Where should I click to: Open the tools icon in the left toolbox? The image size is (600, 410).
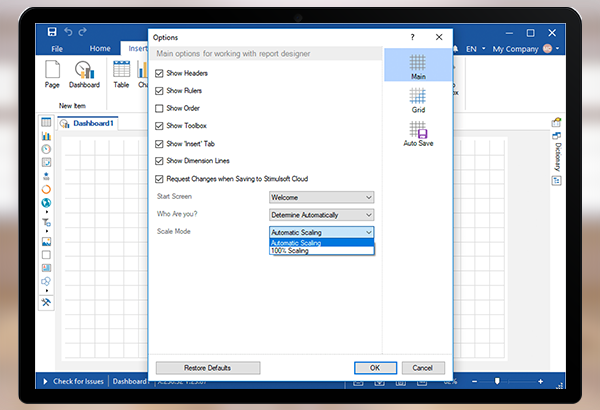tap(46, 302)
